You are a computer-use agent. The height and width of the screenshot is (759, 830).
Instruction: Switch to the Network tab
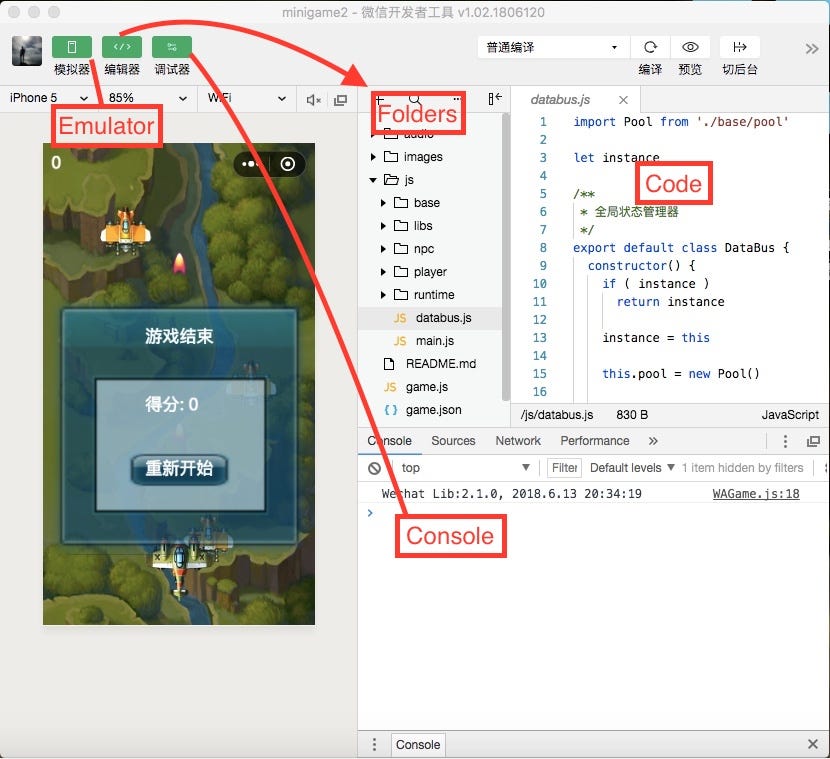click(x=518, y=440)
